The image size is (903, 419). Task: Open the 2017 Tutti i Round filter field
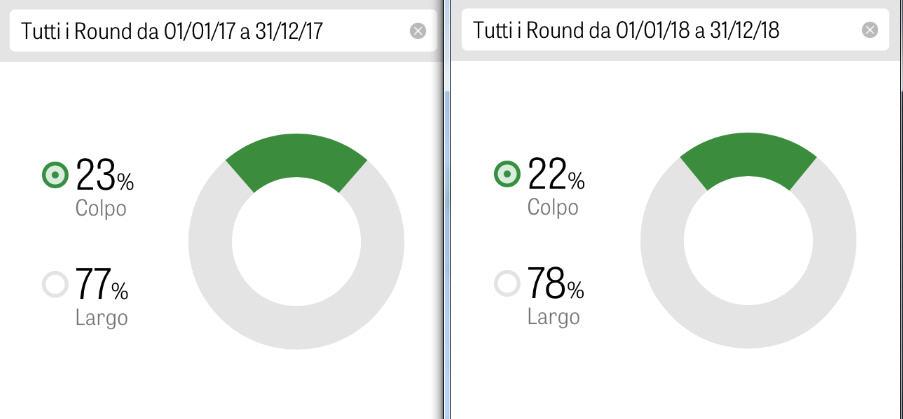[x=200, y=31]
